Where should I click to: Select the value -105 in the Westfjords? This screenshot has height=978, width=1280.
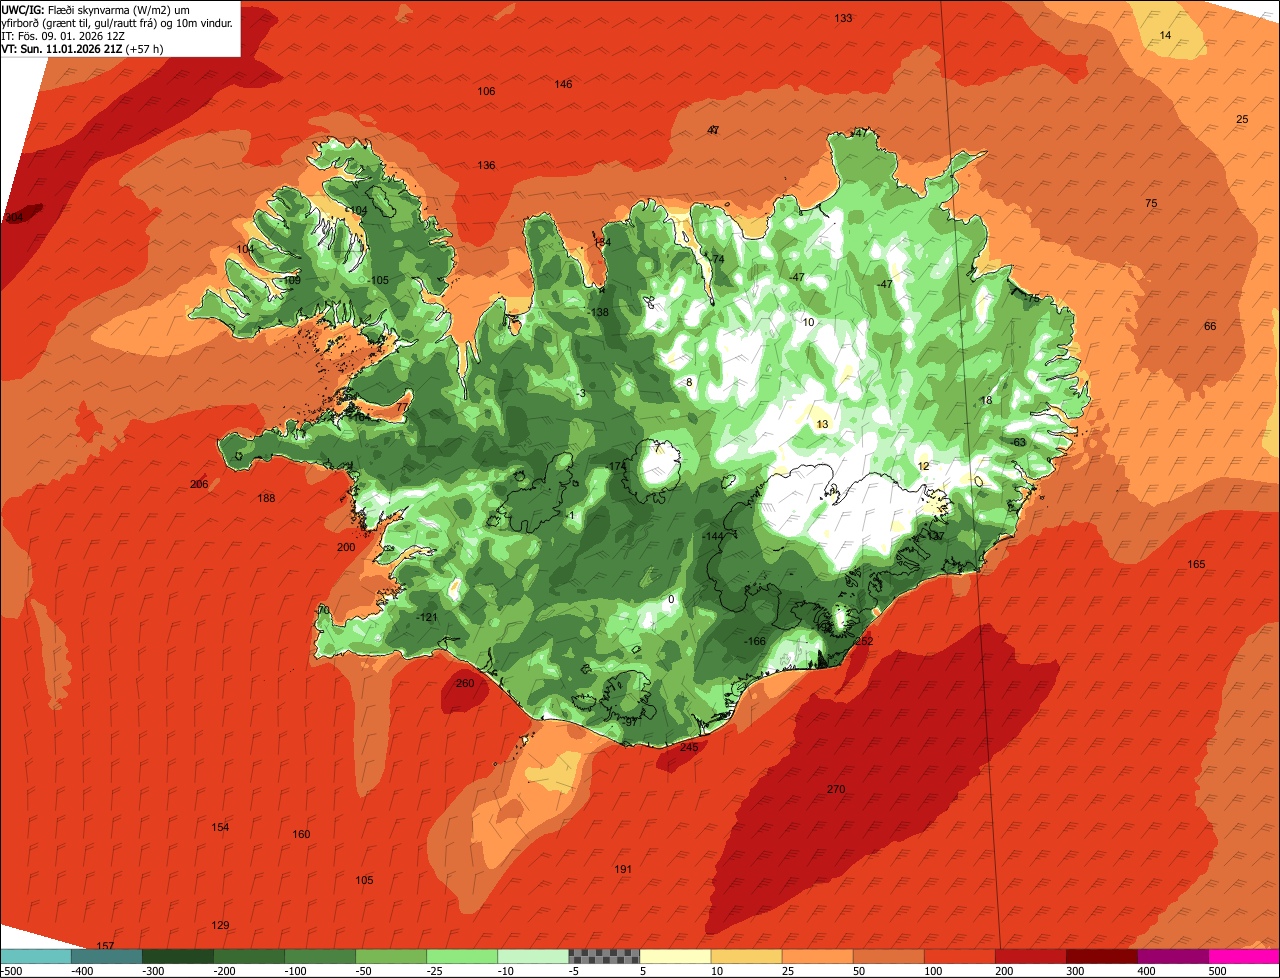click(378, 280)
